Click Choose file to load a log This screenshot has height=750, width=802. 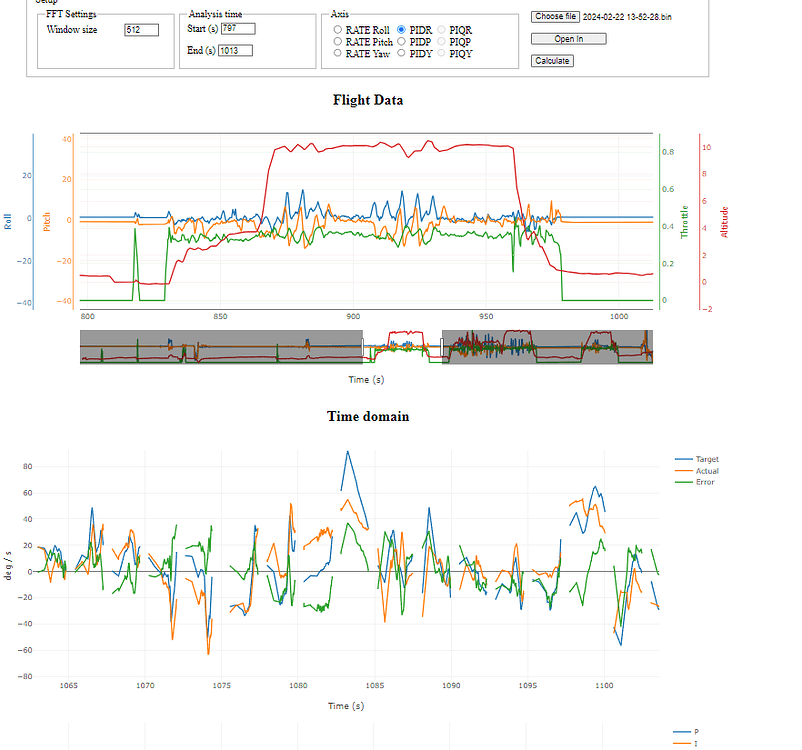557,17
